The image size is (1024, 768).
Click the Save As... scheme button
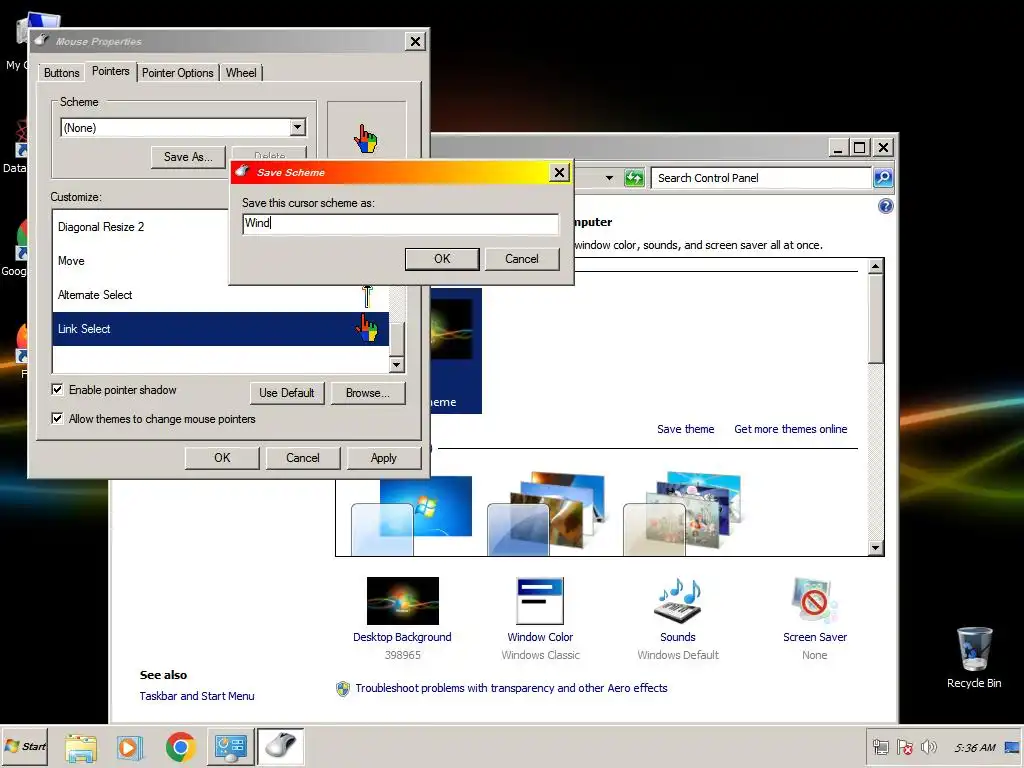[x=188, y=157]
